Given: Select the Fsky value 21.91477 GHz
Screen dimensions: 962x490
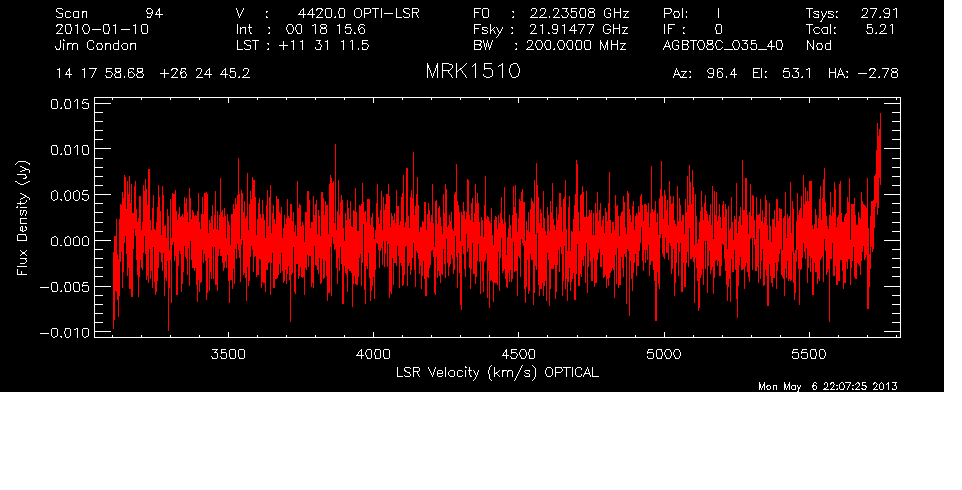Looking at the screenshot, I should point(579,29).
